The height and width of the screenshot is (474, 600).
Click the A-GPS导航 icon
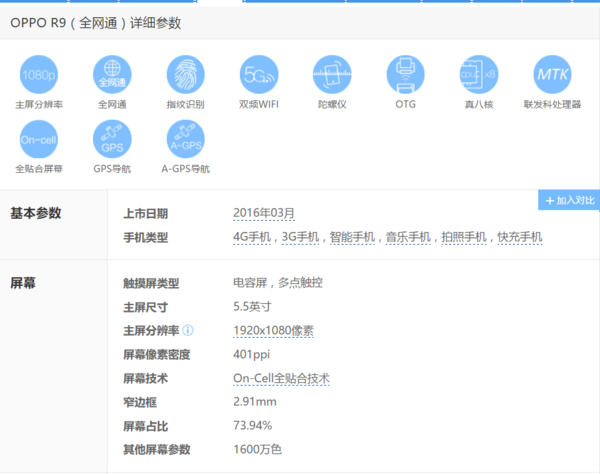[x=185, y=139]
